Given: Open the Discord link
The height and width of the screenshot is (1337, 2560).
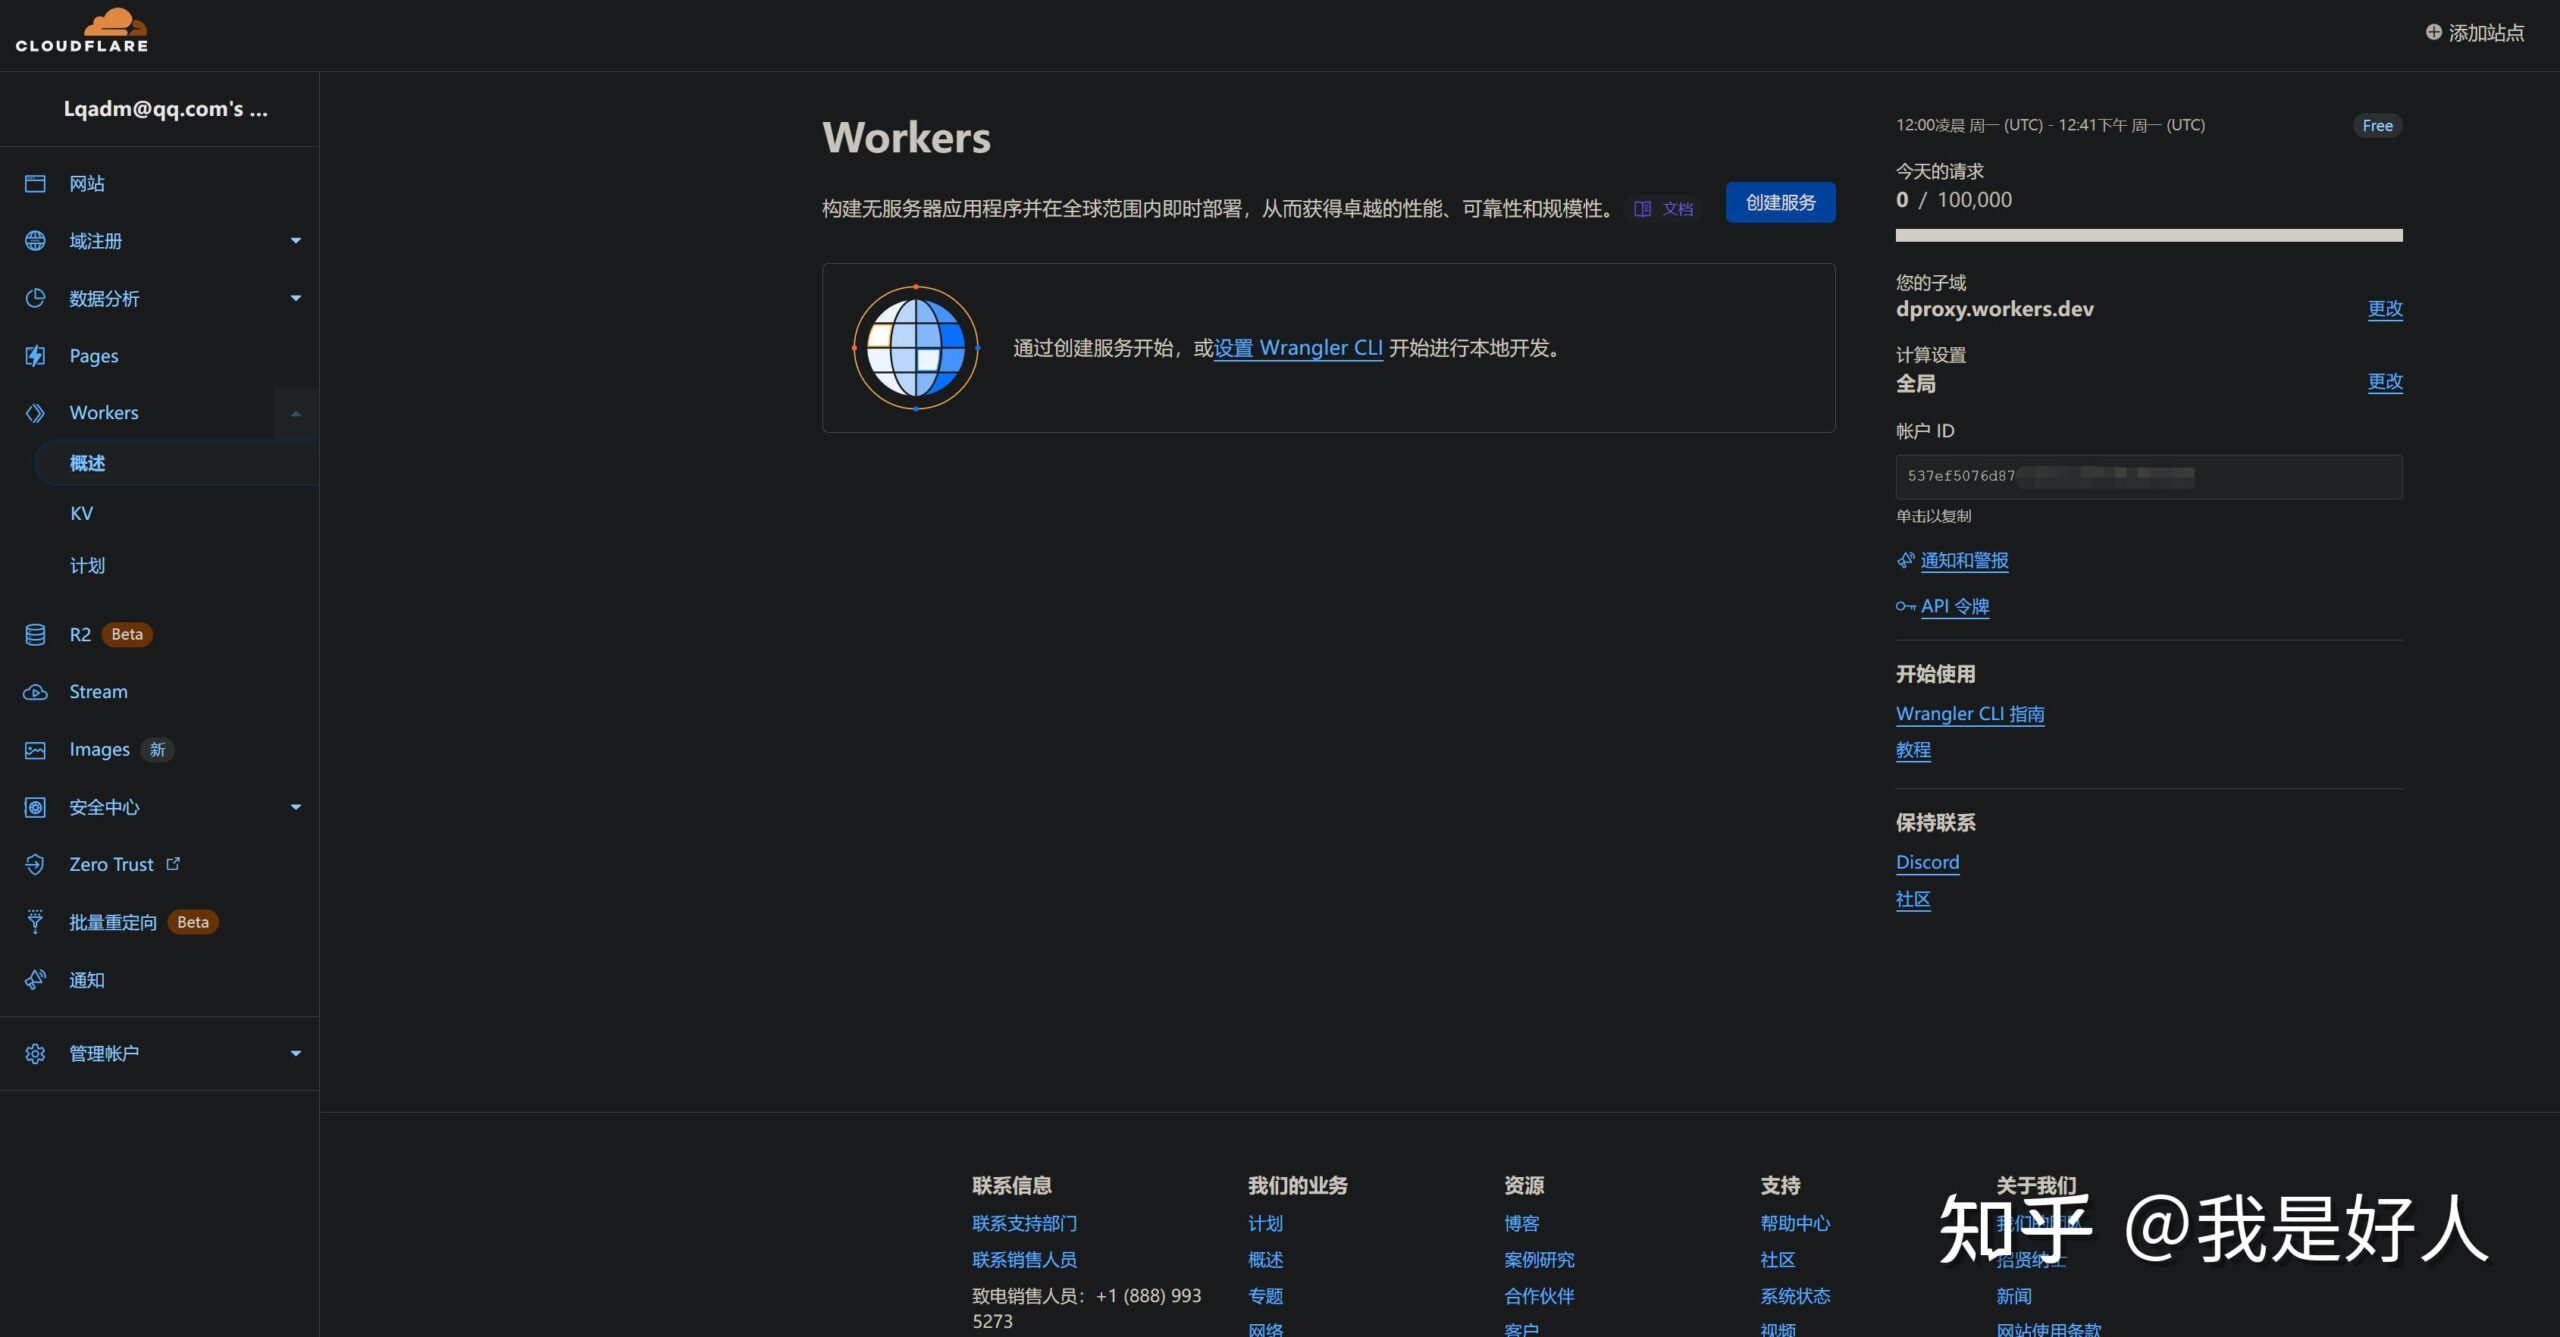Looking at the screenshot, I should pyautogui.click(x=1927, y=863).
